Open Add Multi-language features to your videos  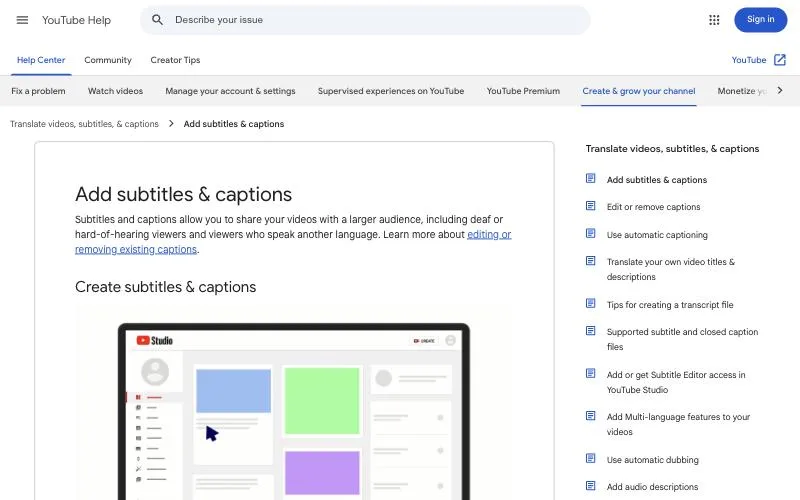[678, 424]
